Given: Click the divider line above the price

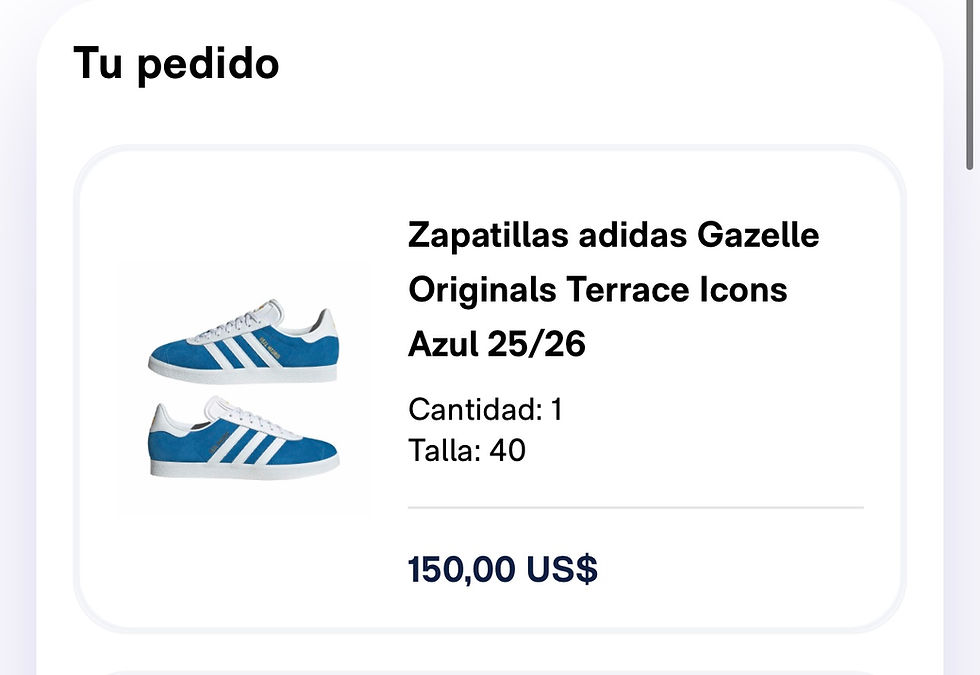Looking at the screenshot, I should 635,508.
